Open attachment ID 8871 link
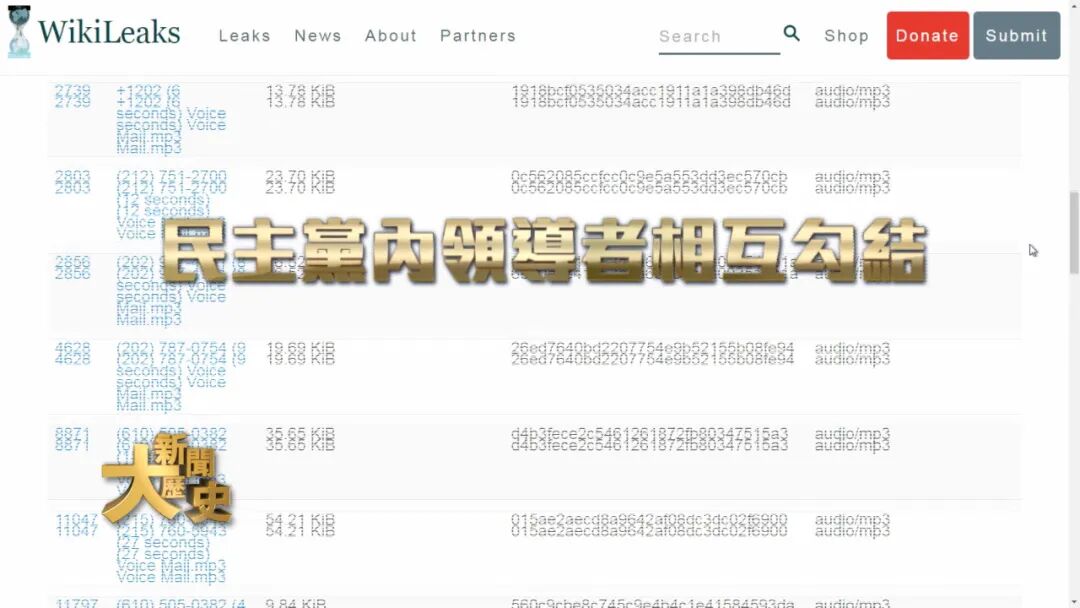The image size is (1080, 608). [x=72, y=439]
